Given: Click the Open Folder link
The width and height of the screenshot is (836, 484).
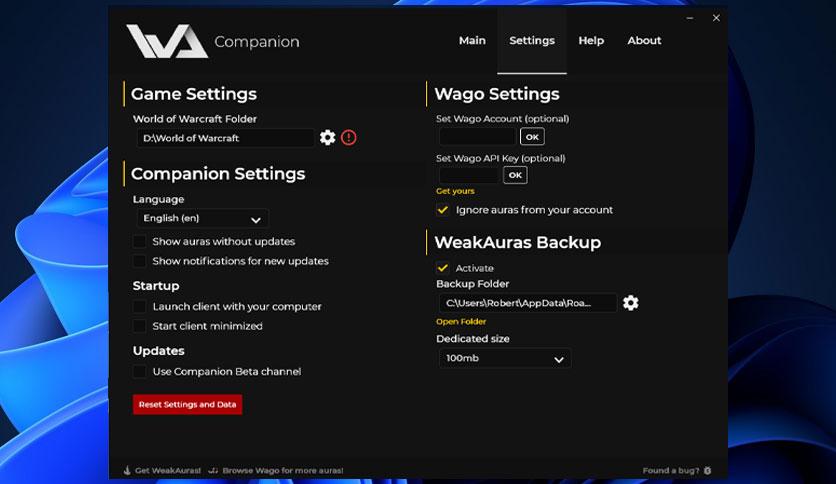Looking at the screenshot, I should point(461,322).
